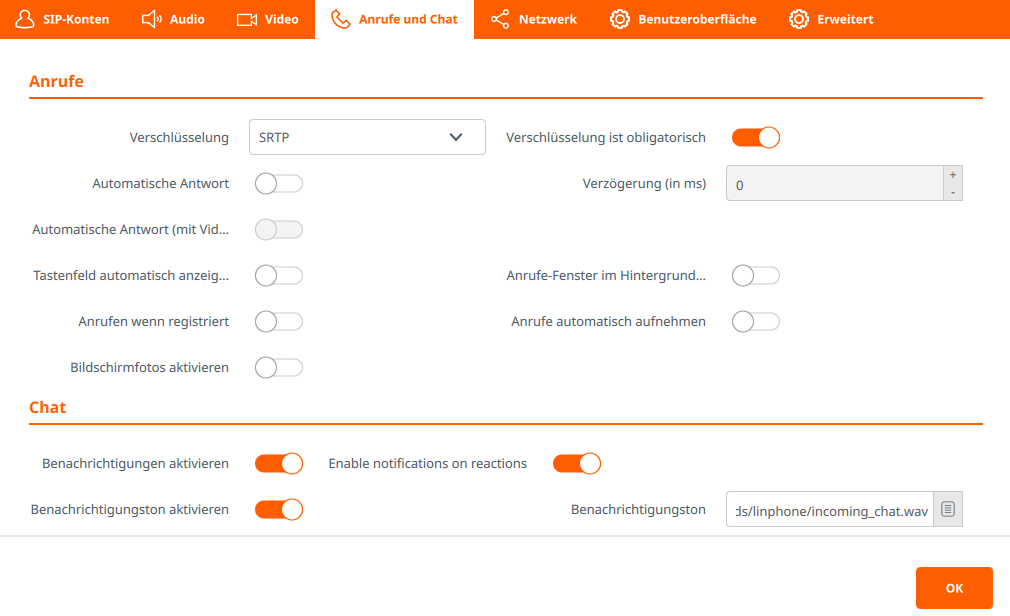This screenshot has height=616, width=1010.
Task: Browse for Benachrichtigungston file icon
Action: [x=948, y=510]
